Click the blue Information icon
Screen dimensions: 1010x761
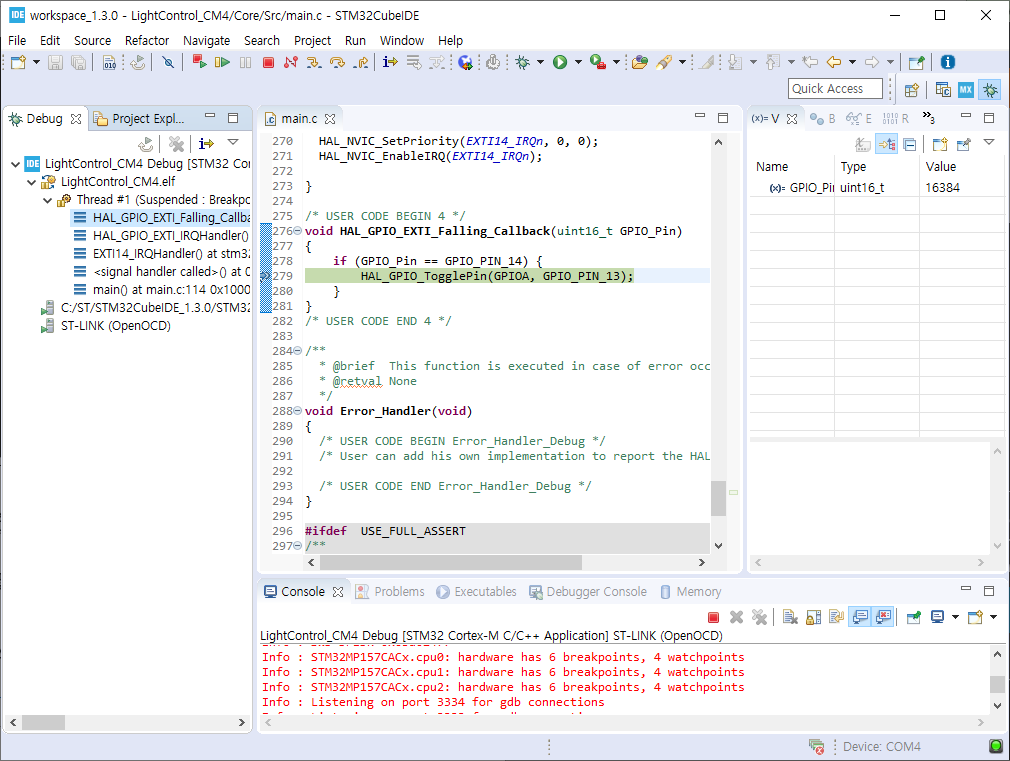[948, 62]
